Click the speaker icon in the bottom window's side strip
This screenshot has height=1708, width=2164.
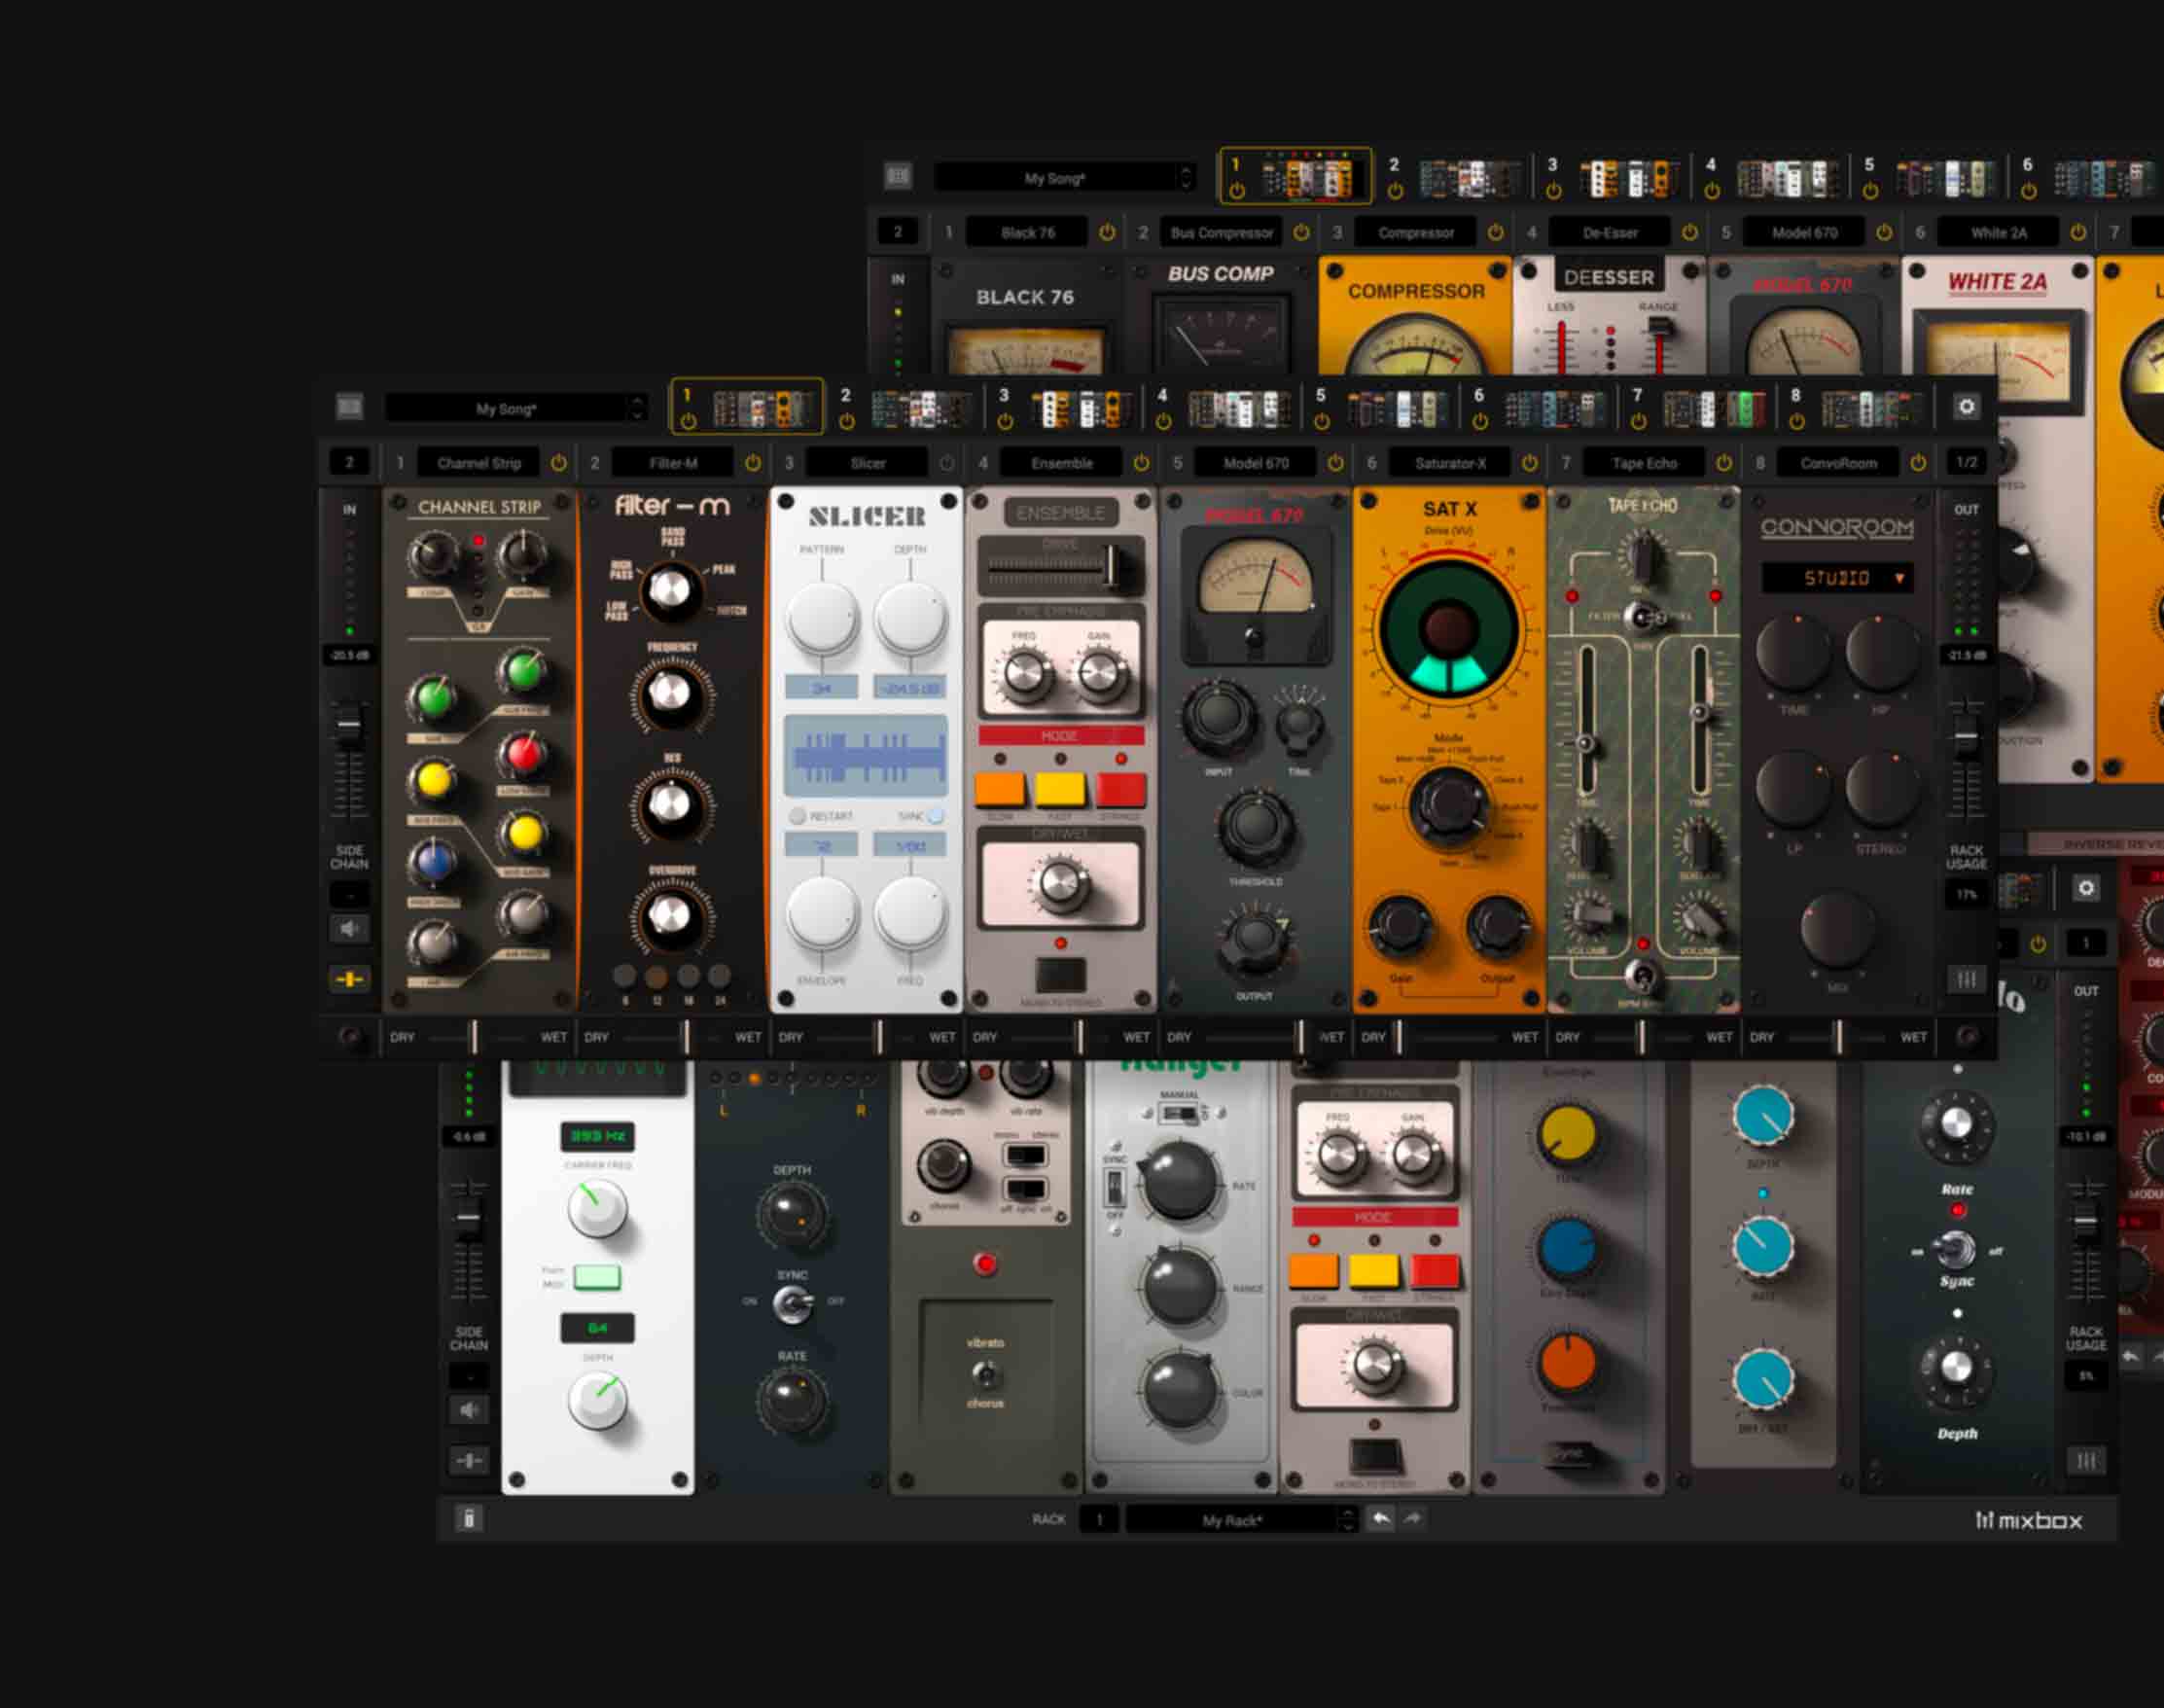pyautogui.click(x=469, y=1411)
